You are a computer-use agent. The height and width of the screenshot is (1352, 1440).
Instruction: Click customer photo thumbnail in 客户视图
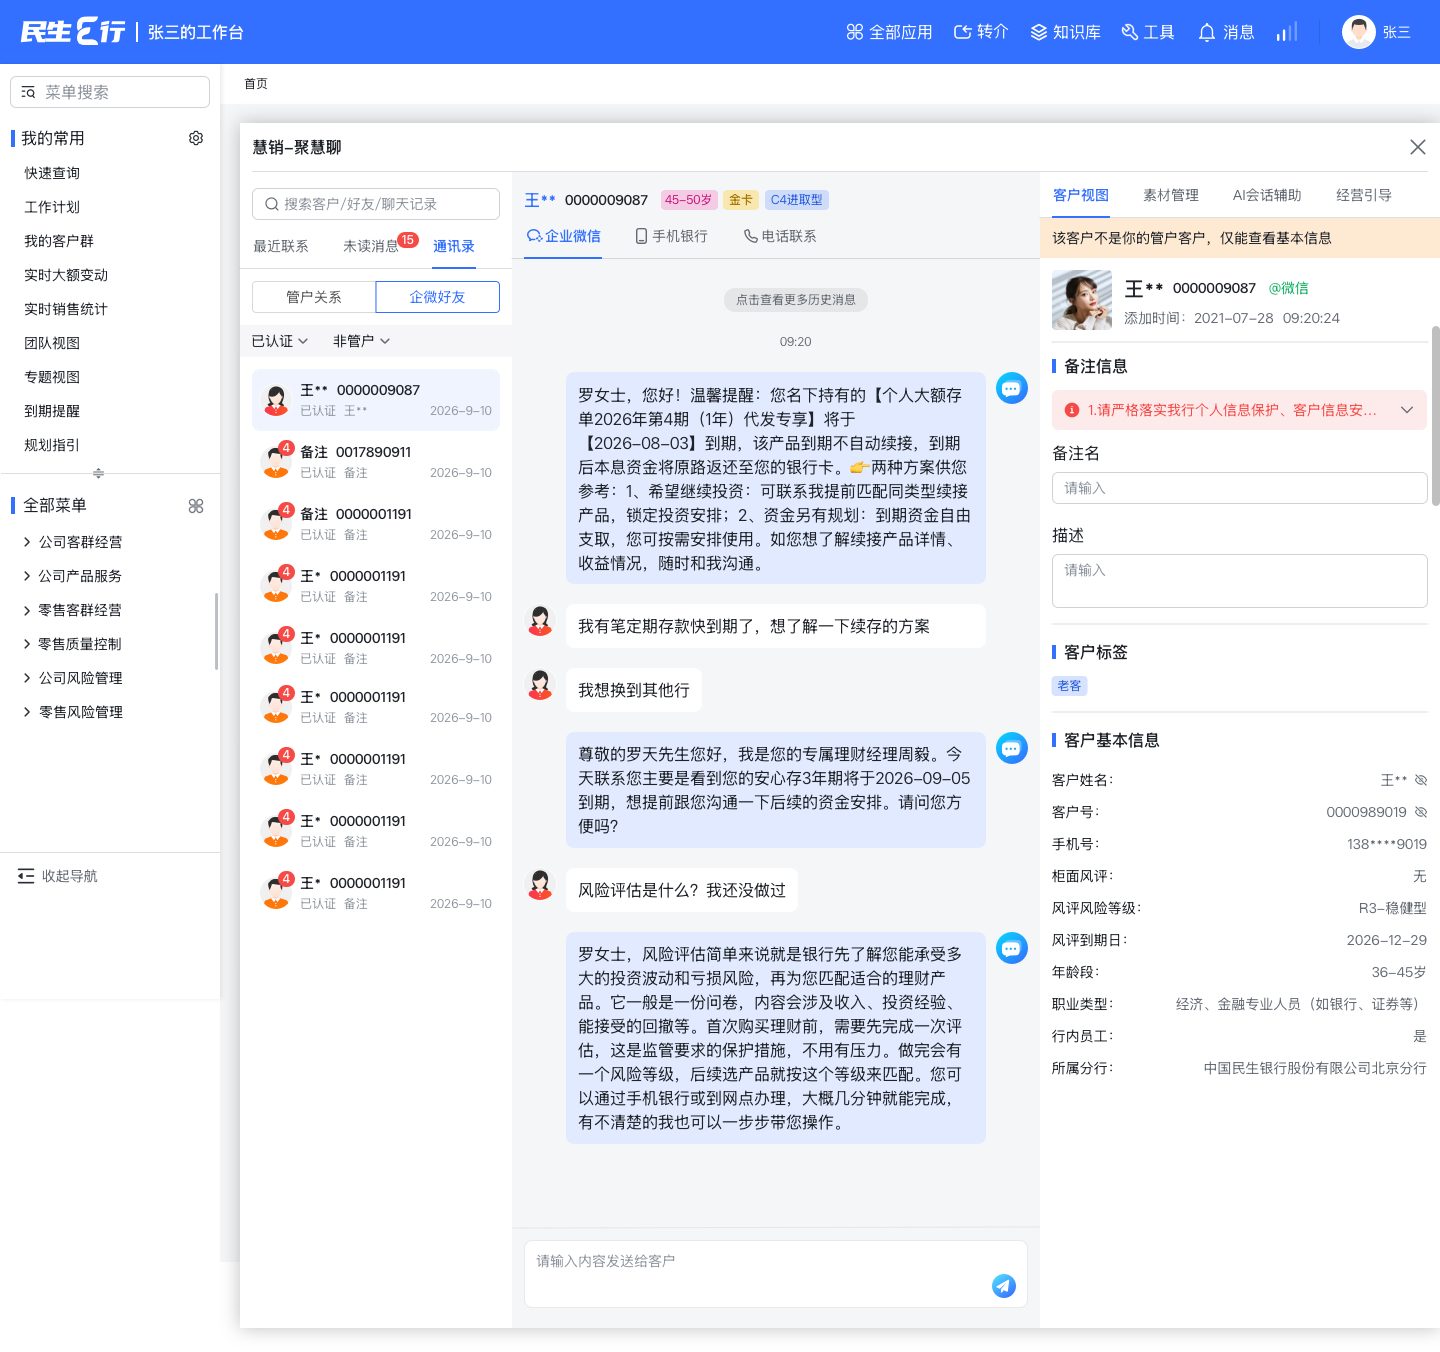[1082, 300]
